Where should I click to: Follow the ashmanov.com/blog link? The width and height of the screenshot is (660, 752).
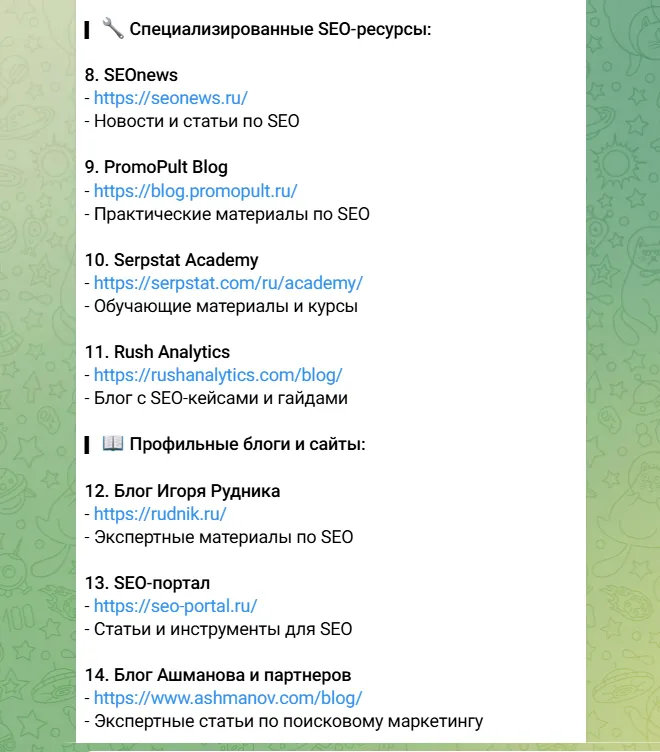point(228,698)
